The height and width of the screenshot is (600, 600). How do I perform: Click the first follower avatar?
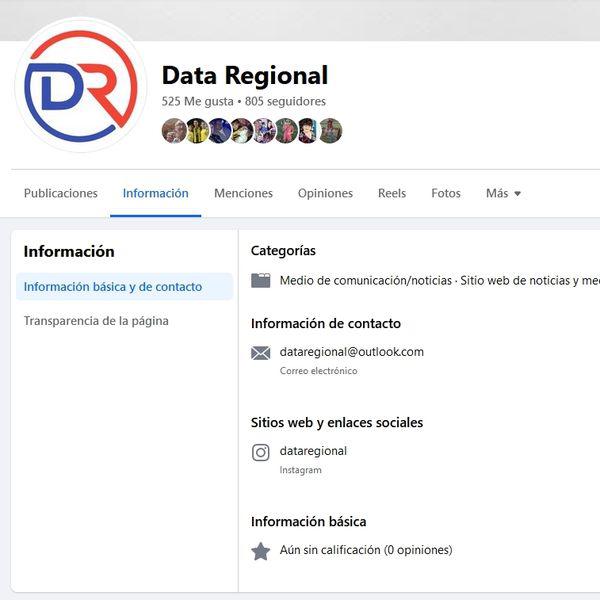pyautogui.click(x=173, y=131)
